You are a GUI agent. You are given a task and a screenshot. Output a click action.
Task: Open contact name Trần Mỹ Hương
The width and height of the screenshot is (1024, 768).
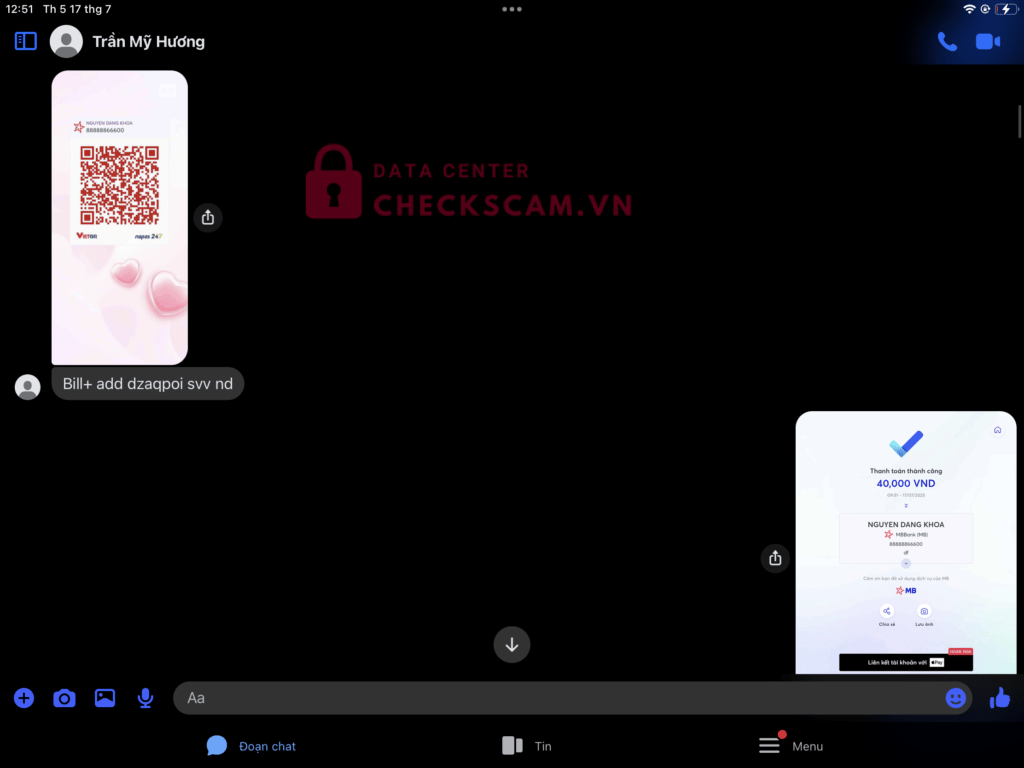[x=148, y=42]
